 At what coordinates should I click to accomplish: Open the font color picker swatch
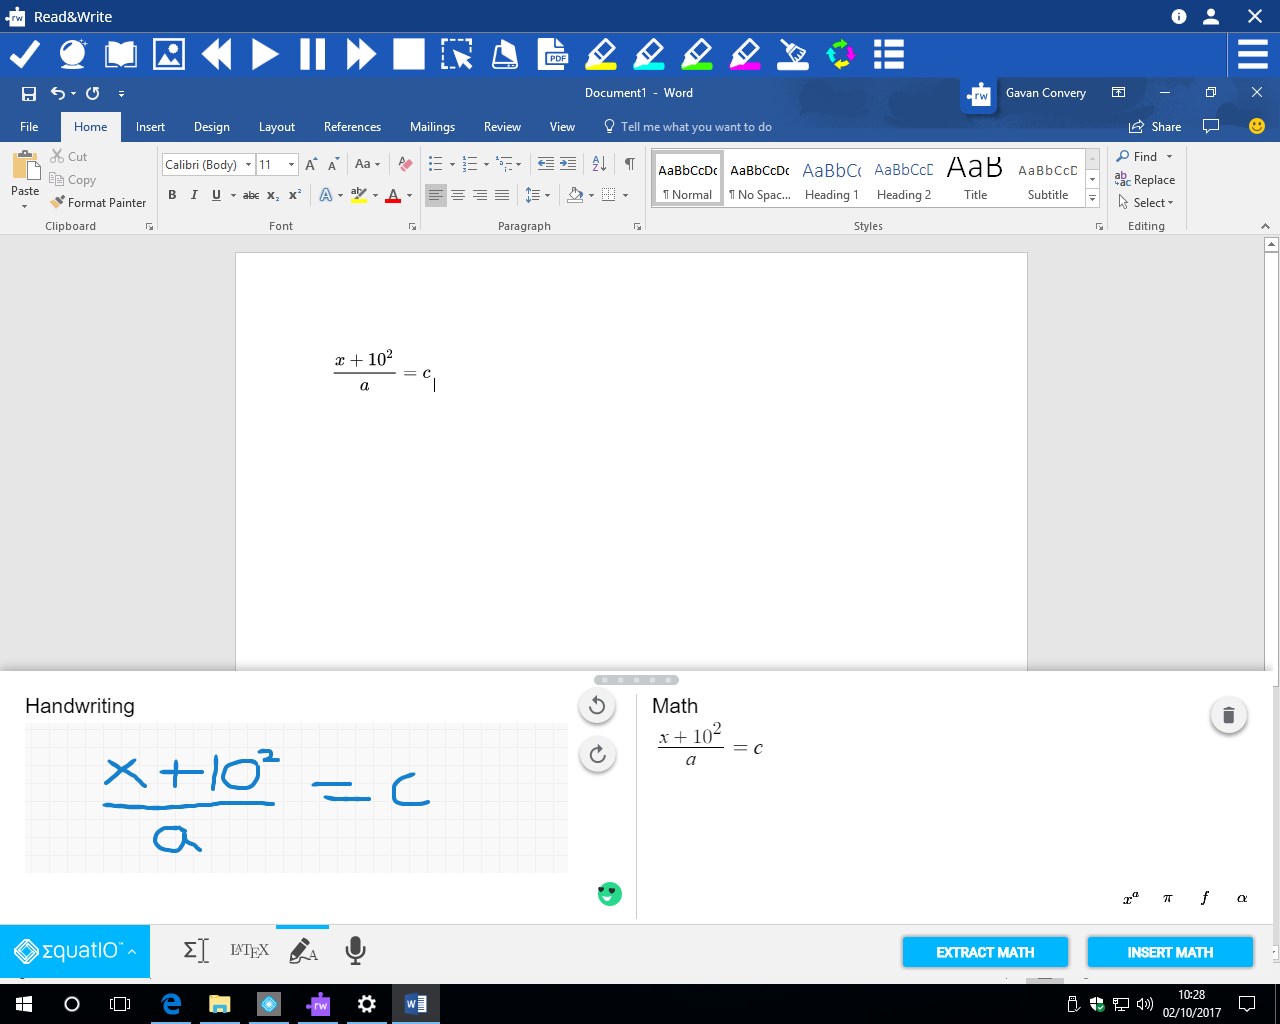pos(395,195)
